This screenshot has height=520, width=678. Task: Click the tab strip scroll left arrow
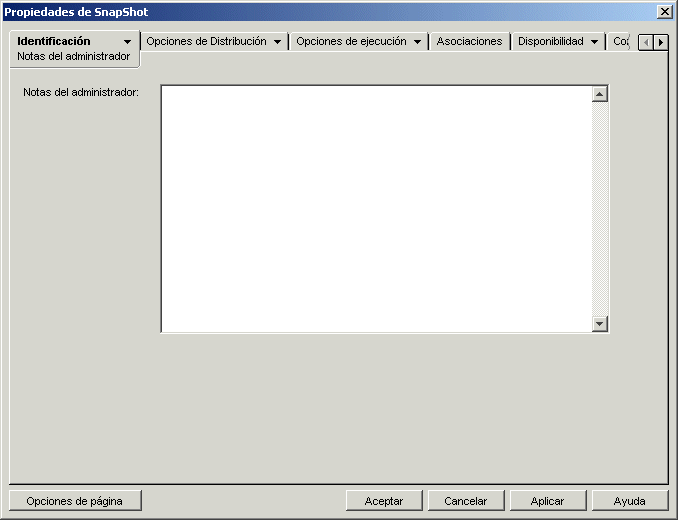646,43
